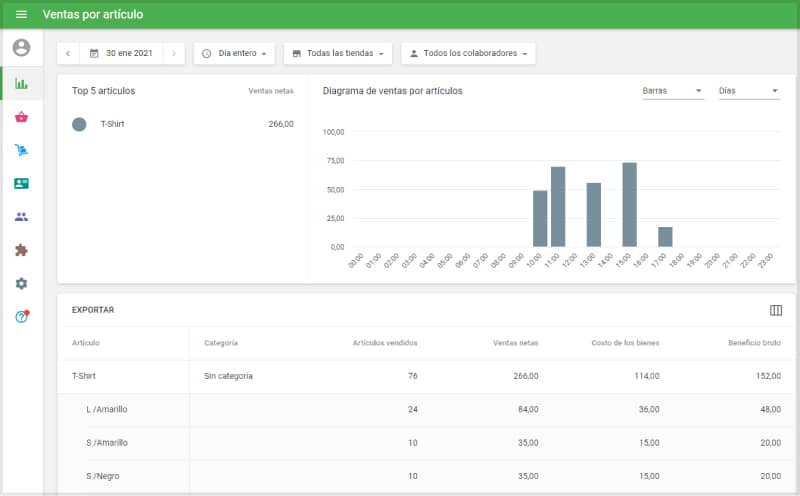800x496 pixels.
Task: Open the settings gear icon
Action: [x=21, y=284]
